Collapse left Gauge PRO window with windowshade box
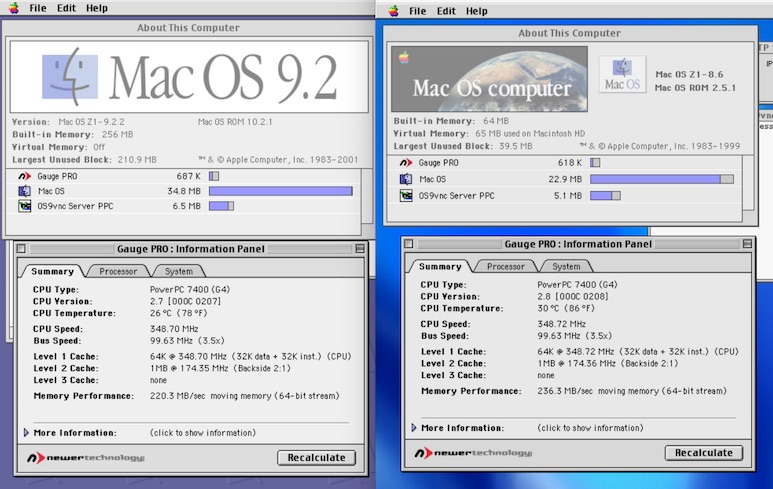The height and width of the screenshot is (489, 773). (x=360, y=248)
